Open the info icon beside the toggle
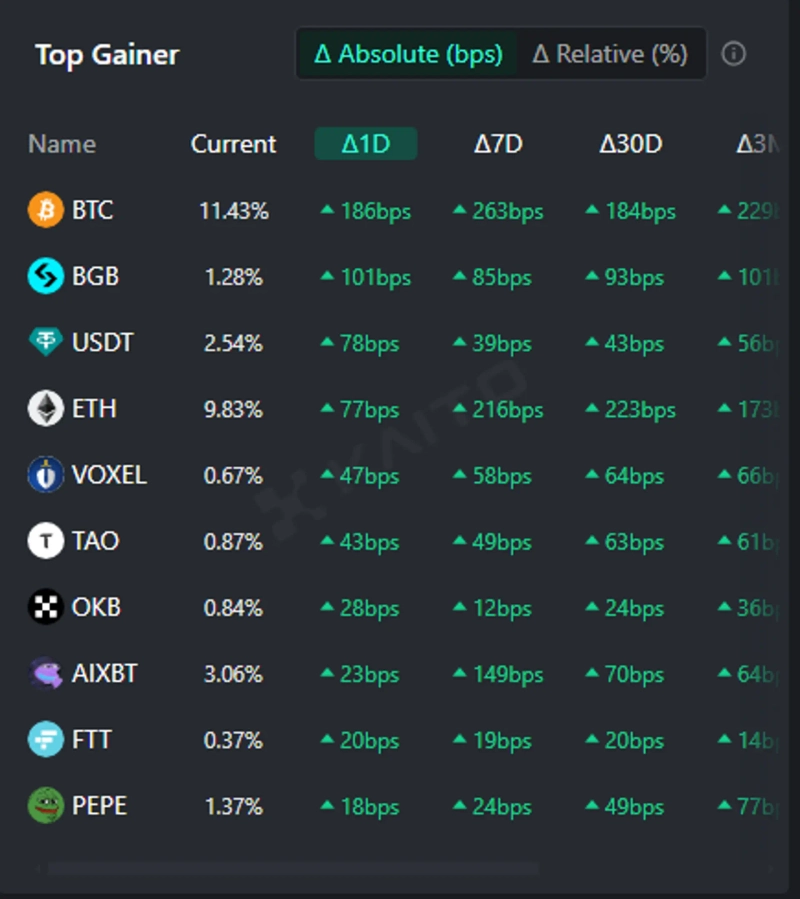The image size is (800, 899). tap(734, 54)
